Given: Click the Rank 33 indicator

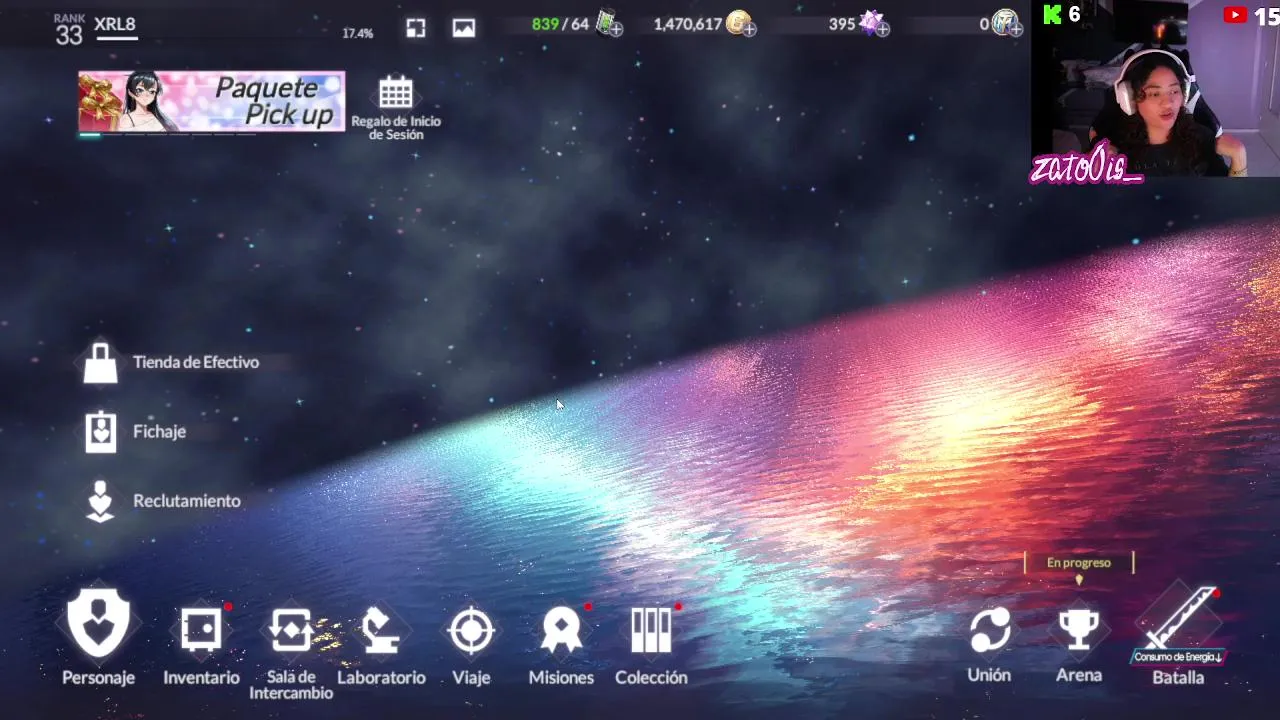Looking at the screenshot, I should [69, 31].
